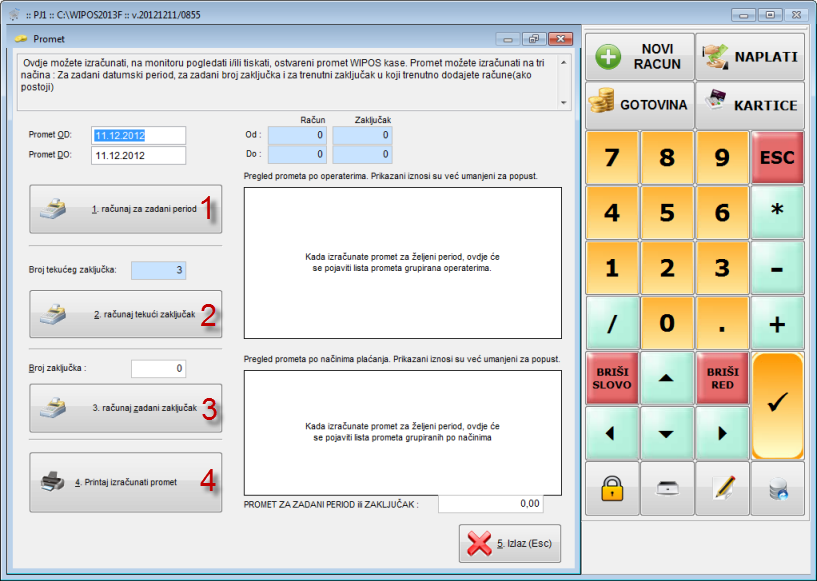The image size is (817, 581).
Task: Click "4. Printaj izračunati promet" button
Action: 126,482
